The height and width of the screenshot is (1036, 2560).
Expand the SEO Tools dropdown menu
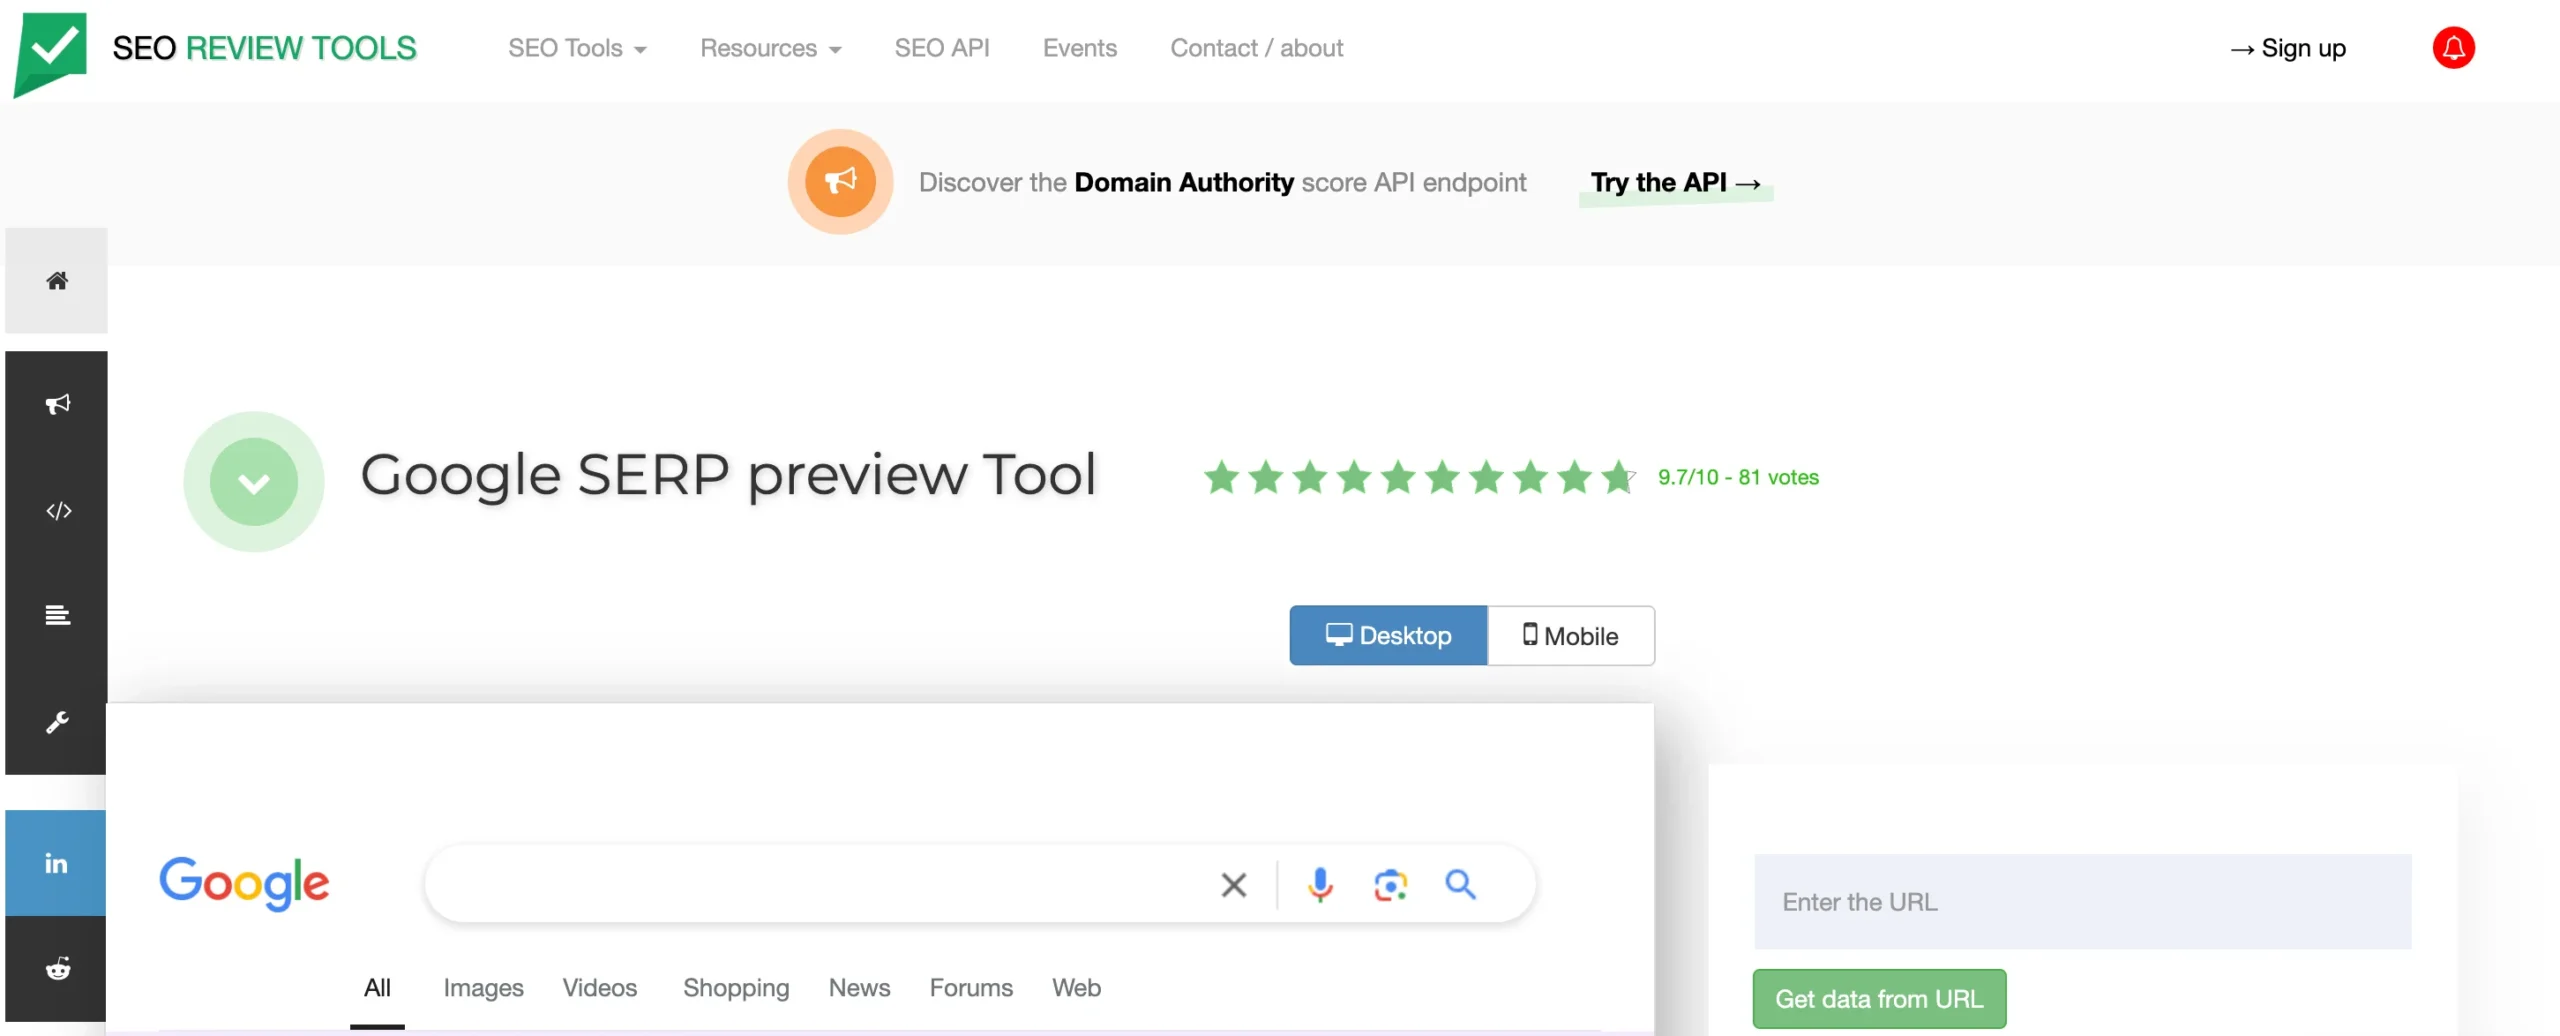pyautogui.click(x=577, y=48)
